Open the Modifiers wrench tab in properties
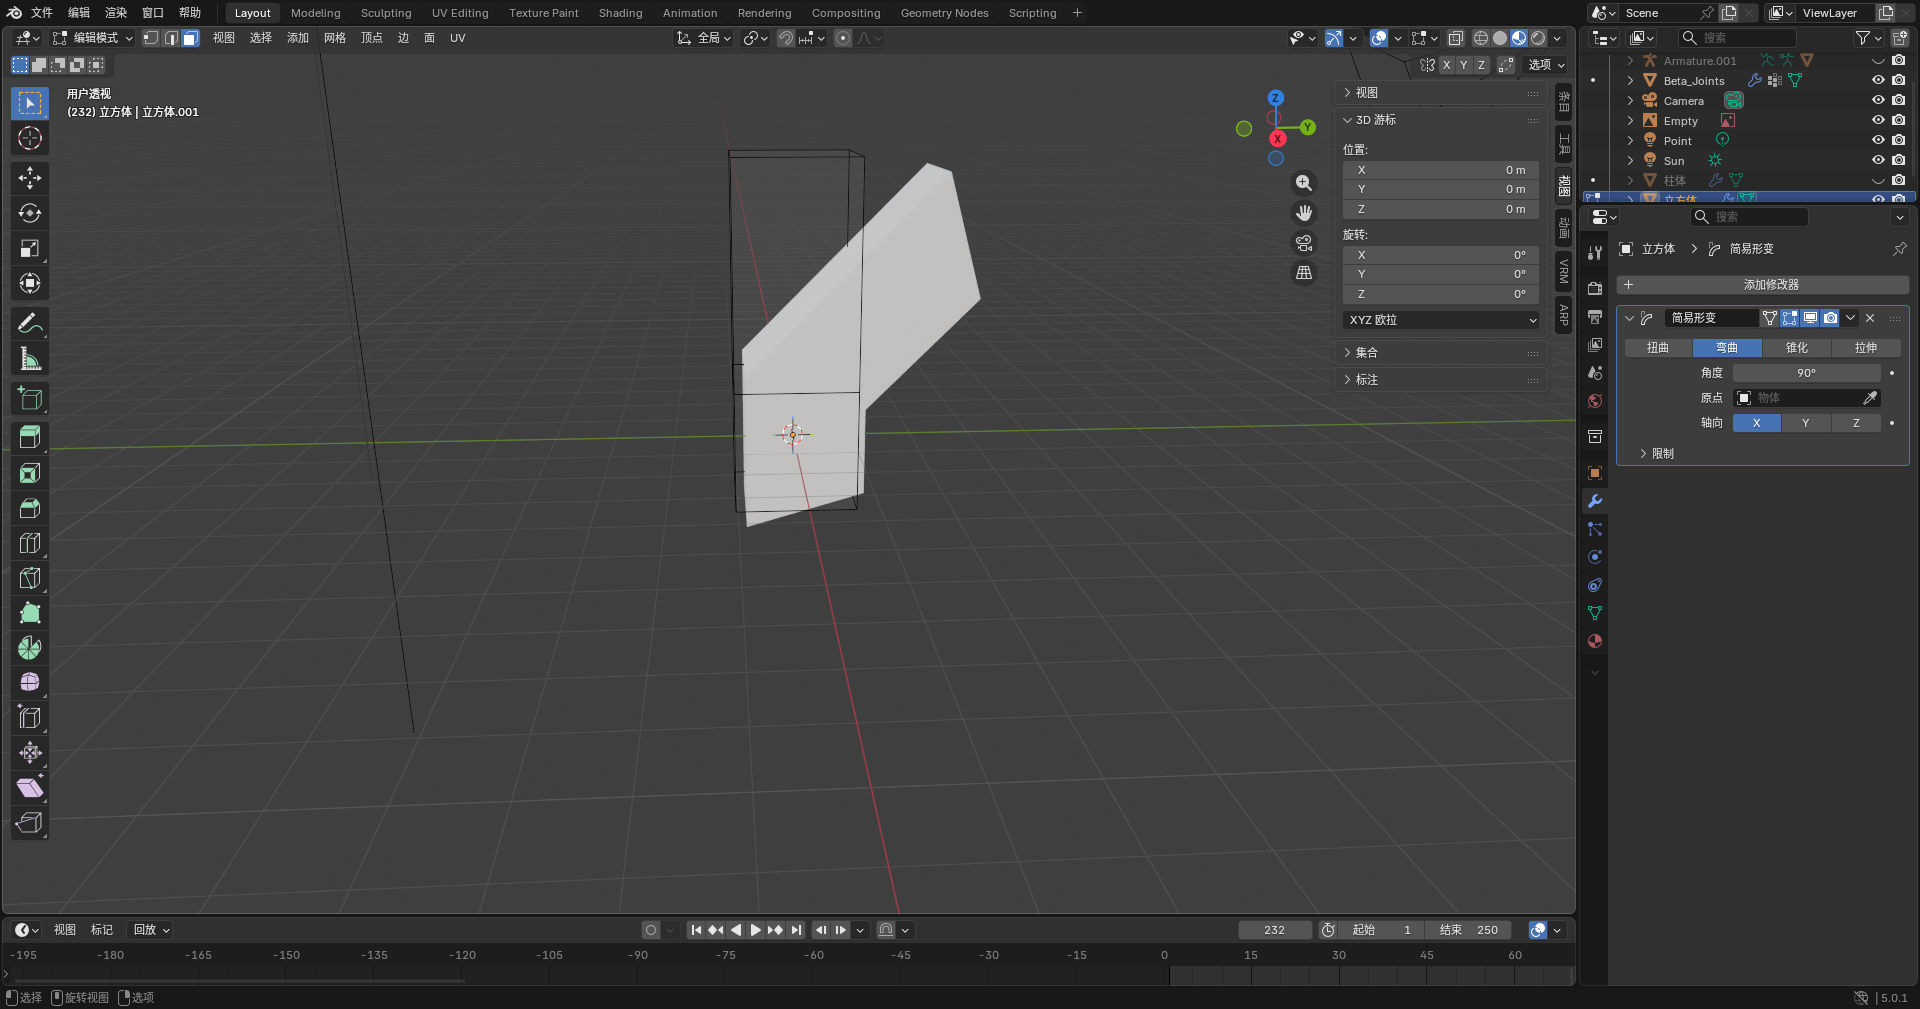This screenshot has height=1009, width=1920. point(1595,501)
